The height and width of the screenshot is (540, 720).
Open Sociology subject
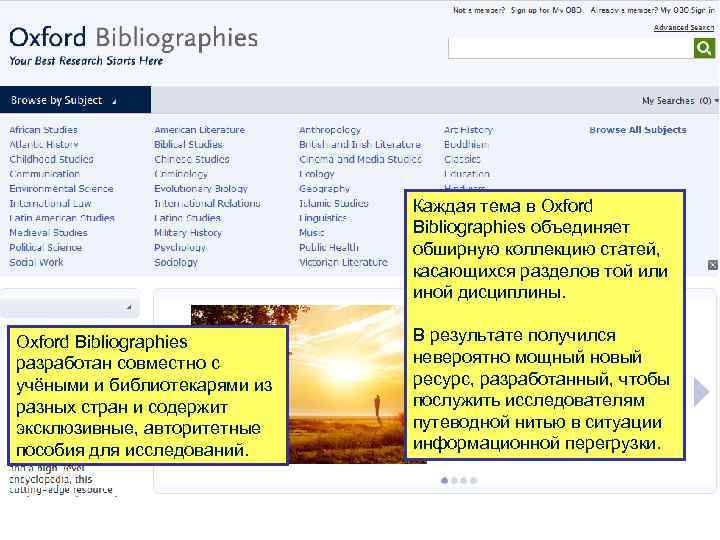coord(176,262)
